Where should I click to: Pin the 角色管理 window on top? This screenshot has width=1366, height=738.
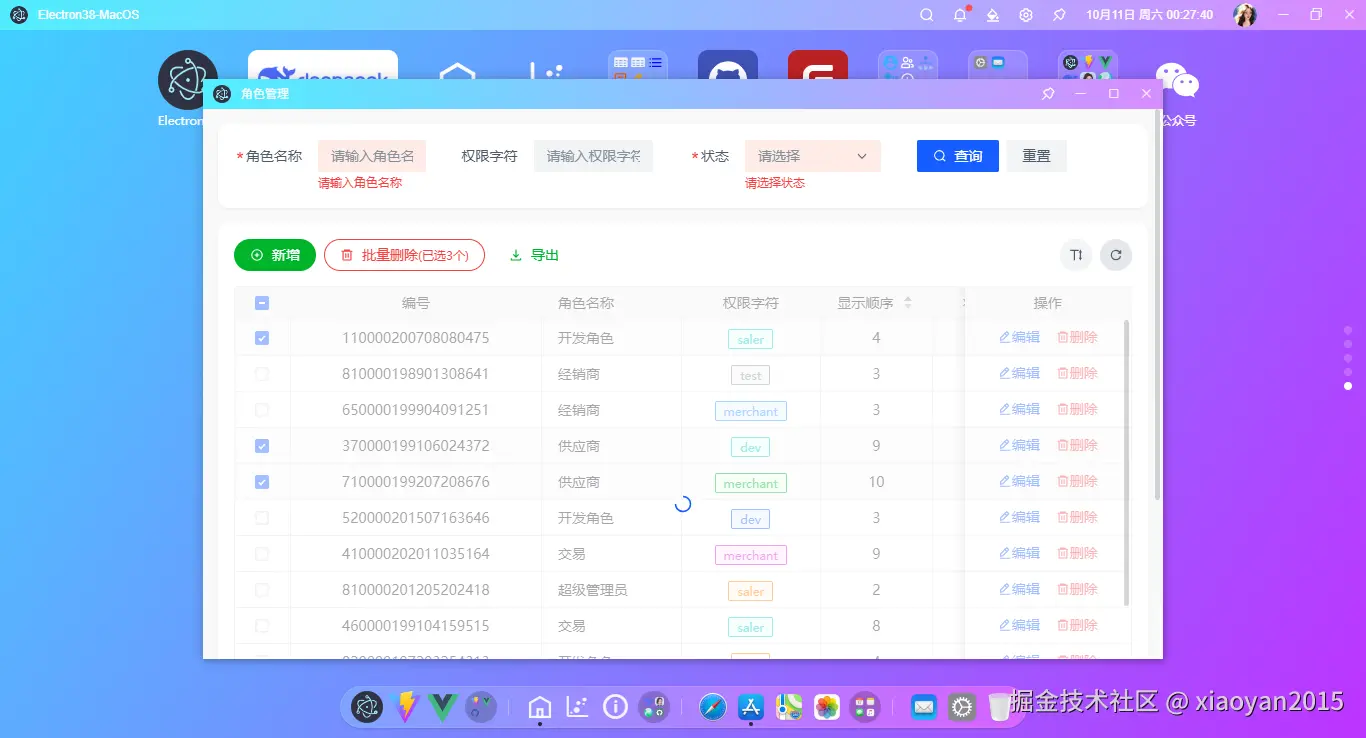coord(1047,93)
